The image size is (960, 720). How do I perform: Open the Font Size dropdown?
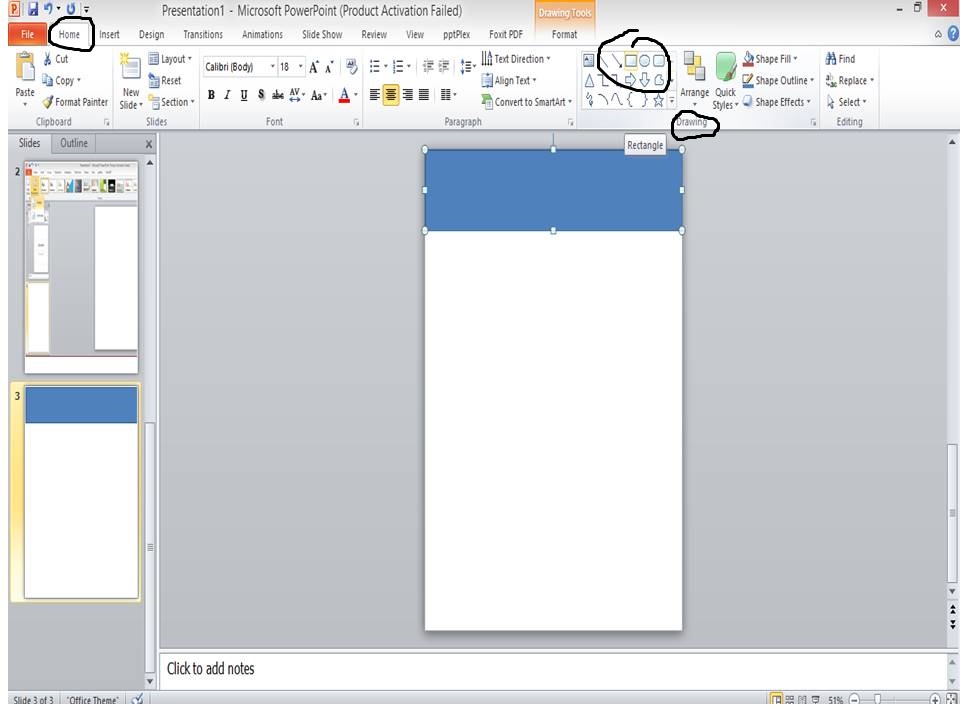click(x=299, y=67)
